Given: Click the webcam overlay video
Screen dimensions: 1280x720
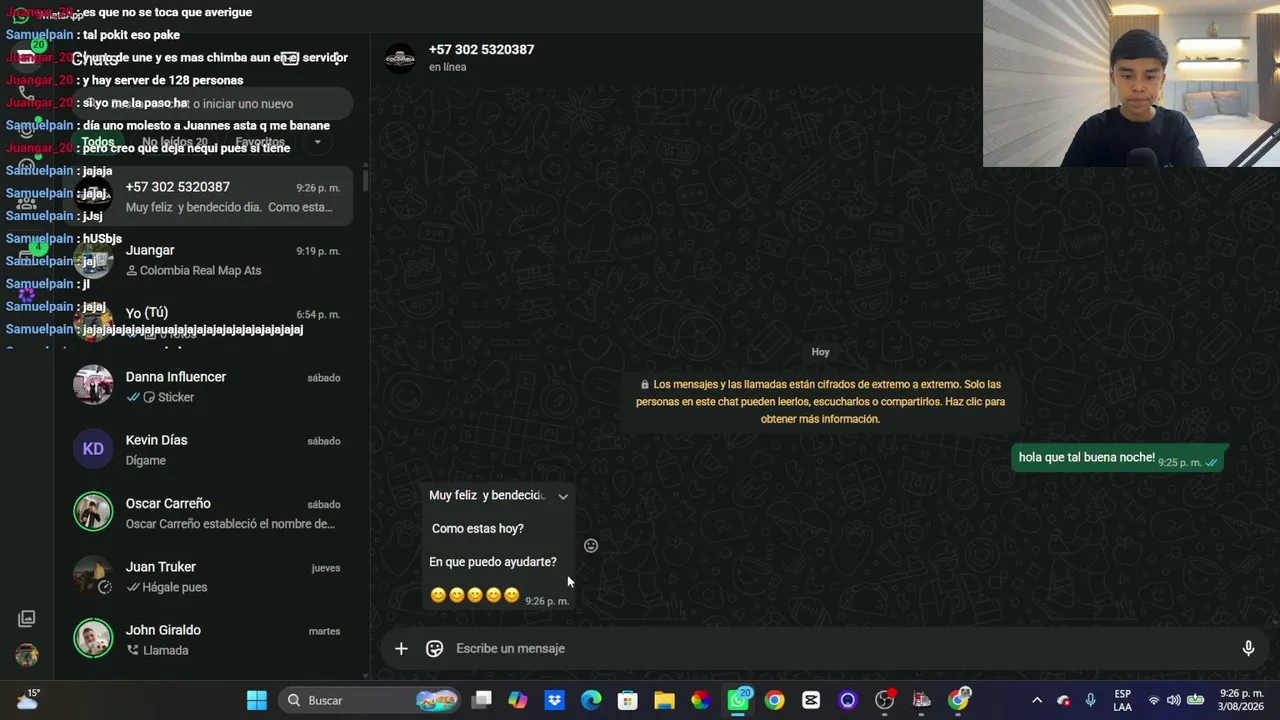Looking at the screenshot, I should pyautogui.click(x=1131, y=83).
